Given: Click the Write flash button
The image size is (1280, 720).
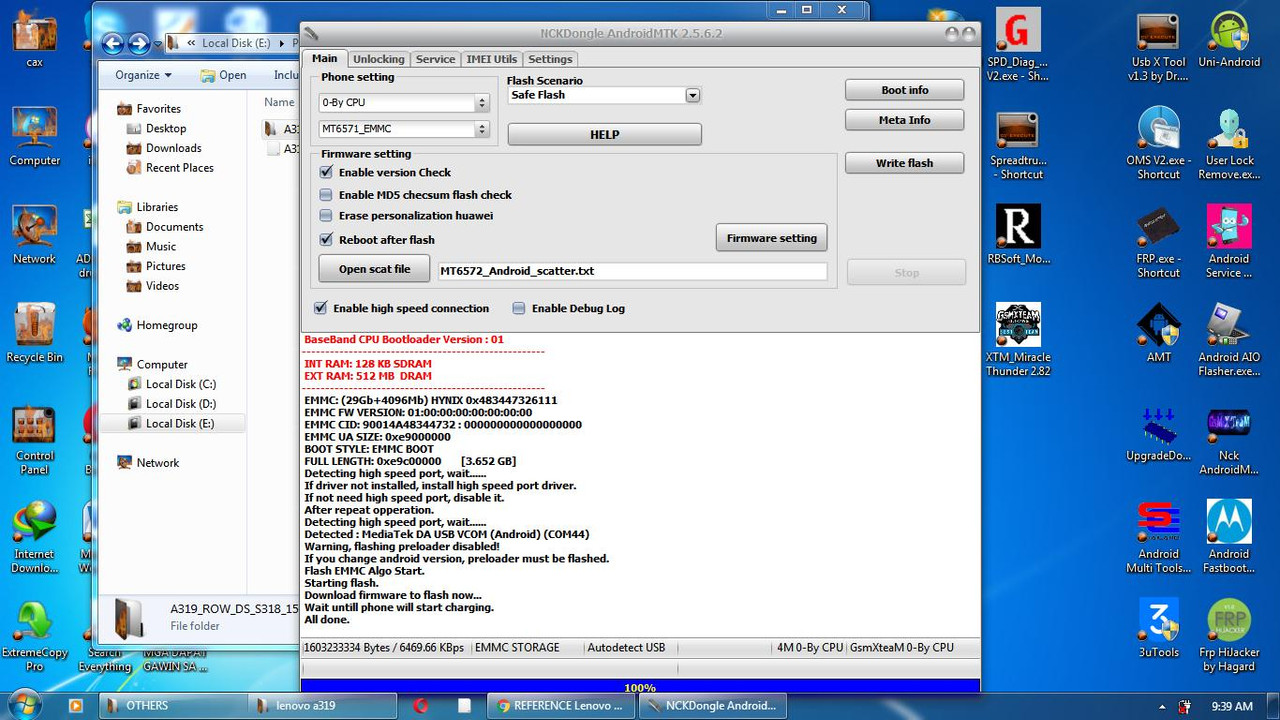Looking at the screenshot, I should coord(905,163).
